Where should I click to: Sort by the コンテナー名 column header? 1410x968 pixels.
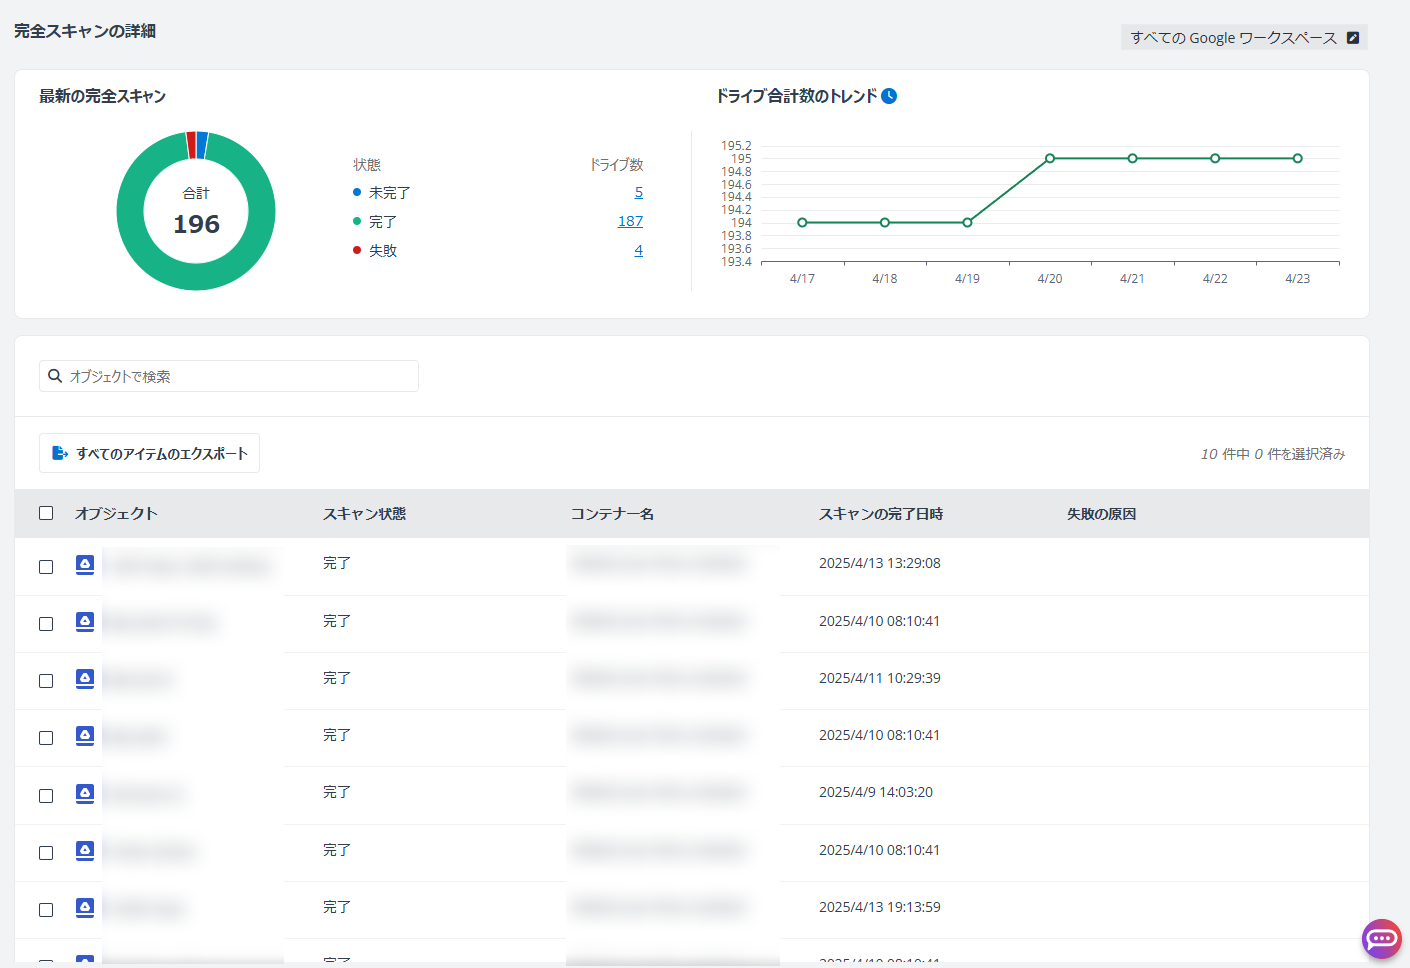(612, 513)
